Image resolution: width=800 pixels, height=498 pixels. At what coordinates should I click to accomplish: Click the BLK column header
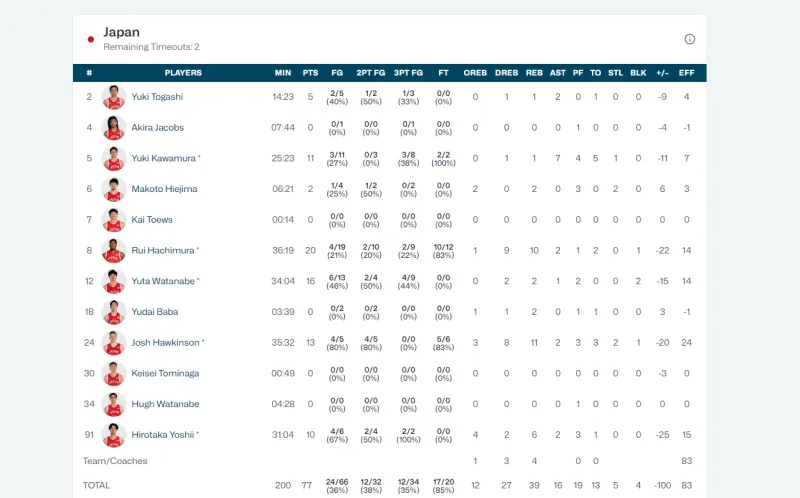point(638,73)
